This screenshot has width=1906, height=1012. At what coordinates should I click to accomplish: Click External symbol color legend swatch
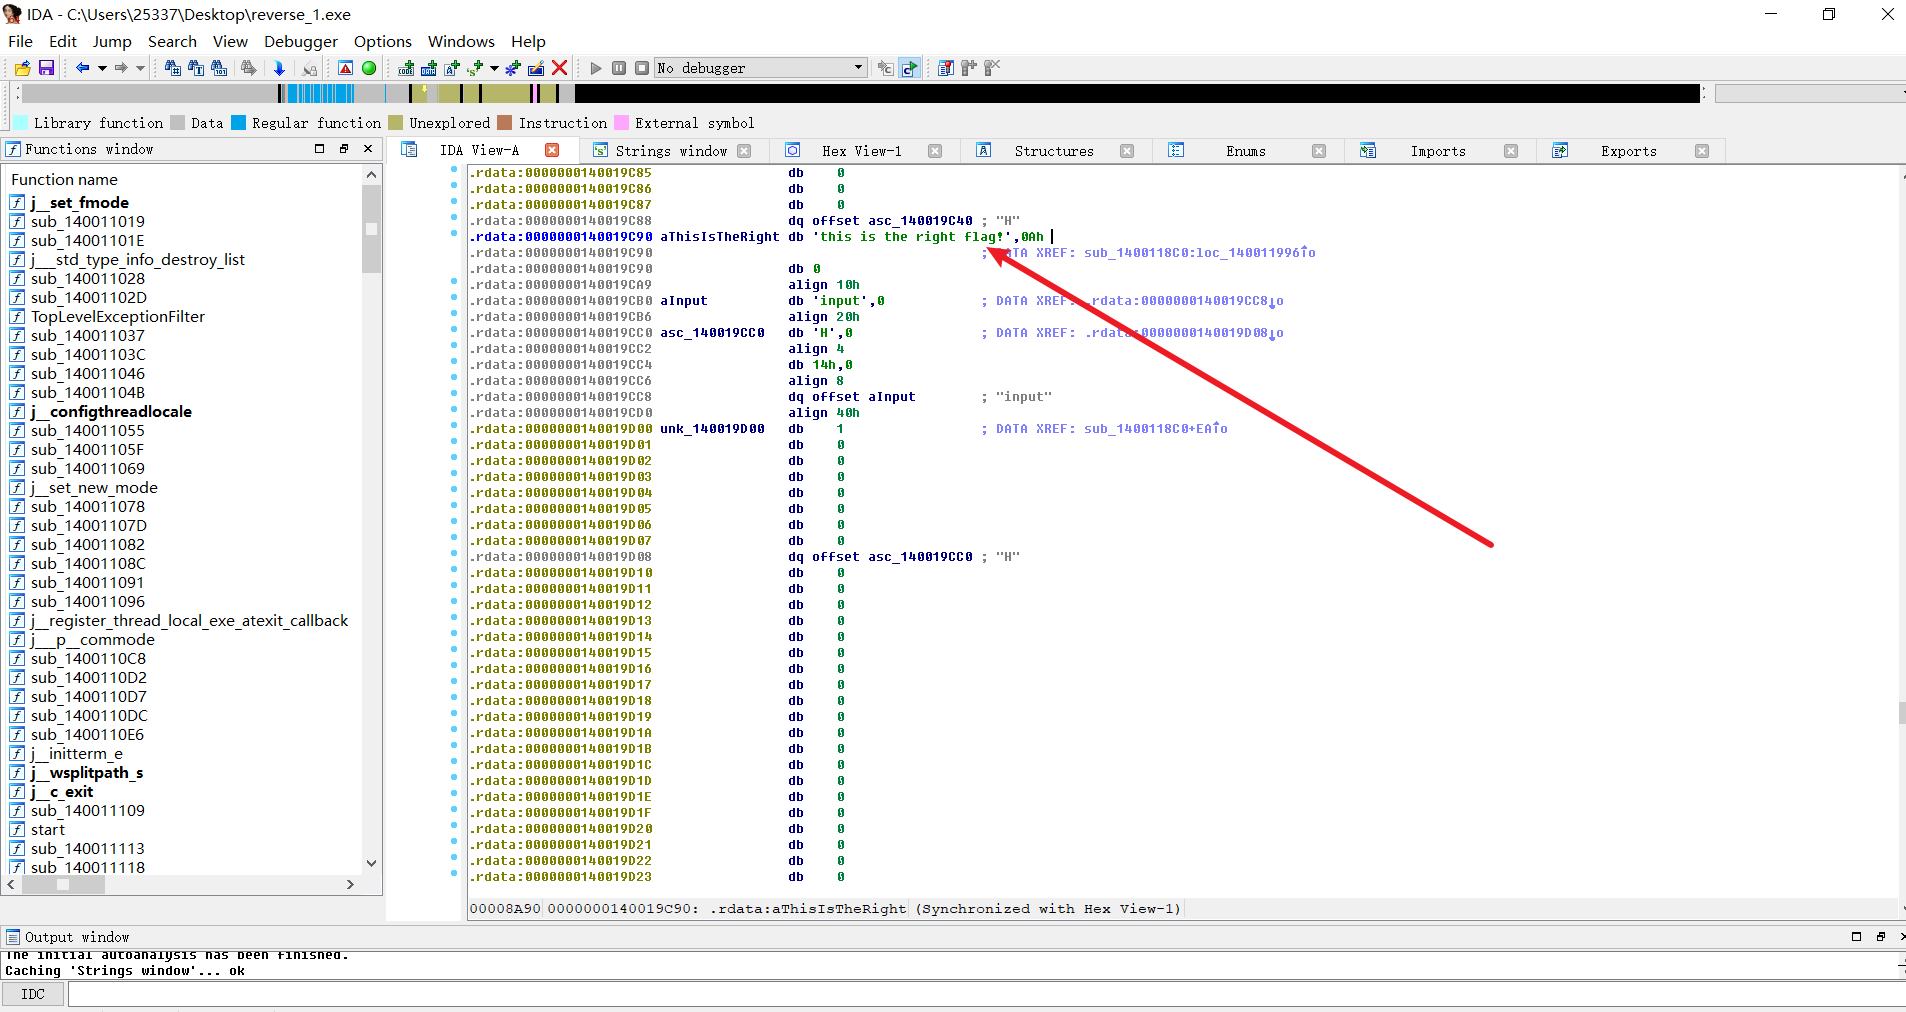[x=621, y=122]
